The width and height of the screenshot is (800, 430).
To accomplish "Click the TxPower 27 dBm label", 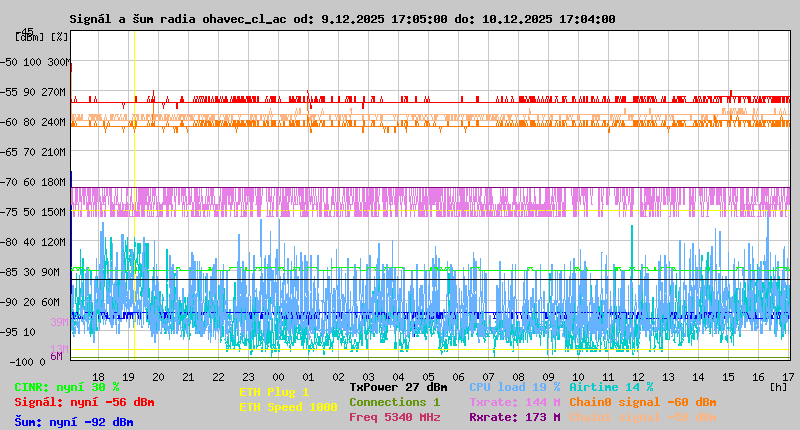I will (398, 387).
